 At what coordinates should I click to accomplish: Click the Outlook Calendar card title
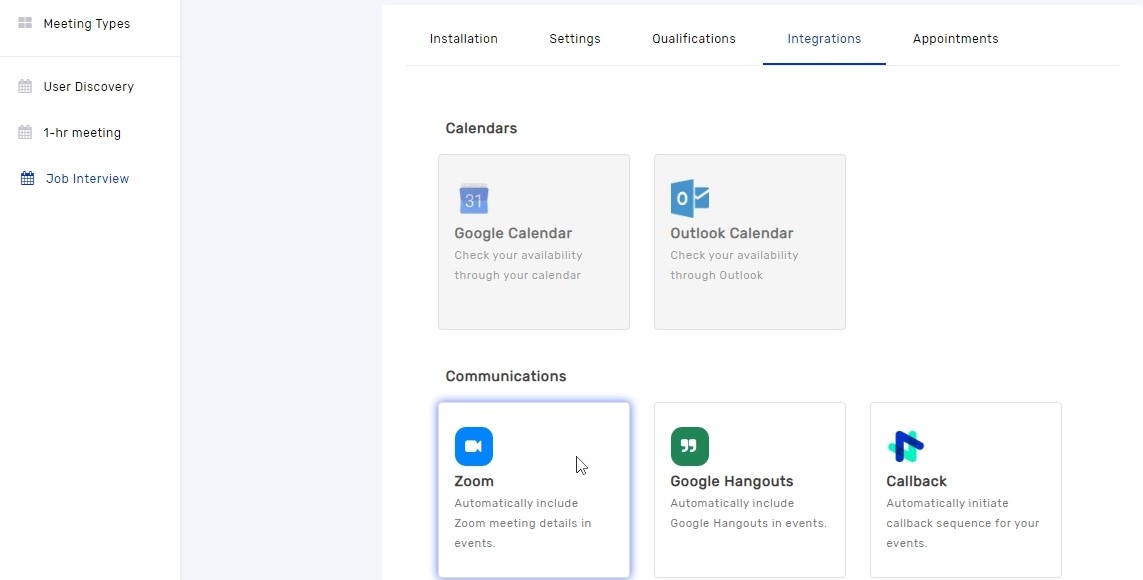(x=732, y=233)
